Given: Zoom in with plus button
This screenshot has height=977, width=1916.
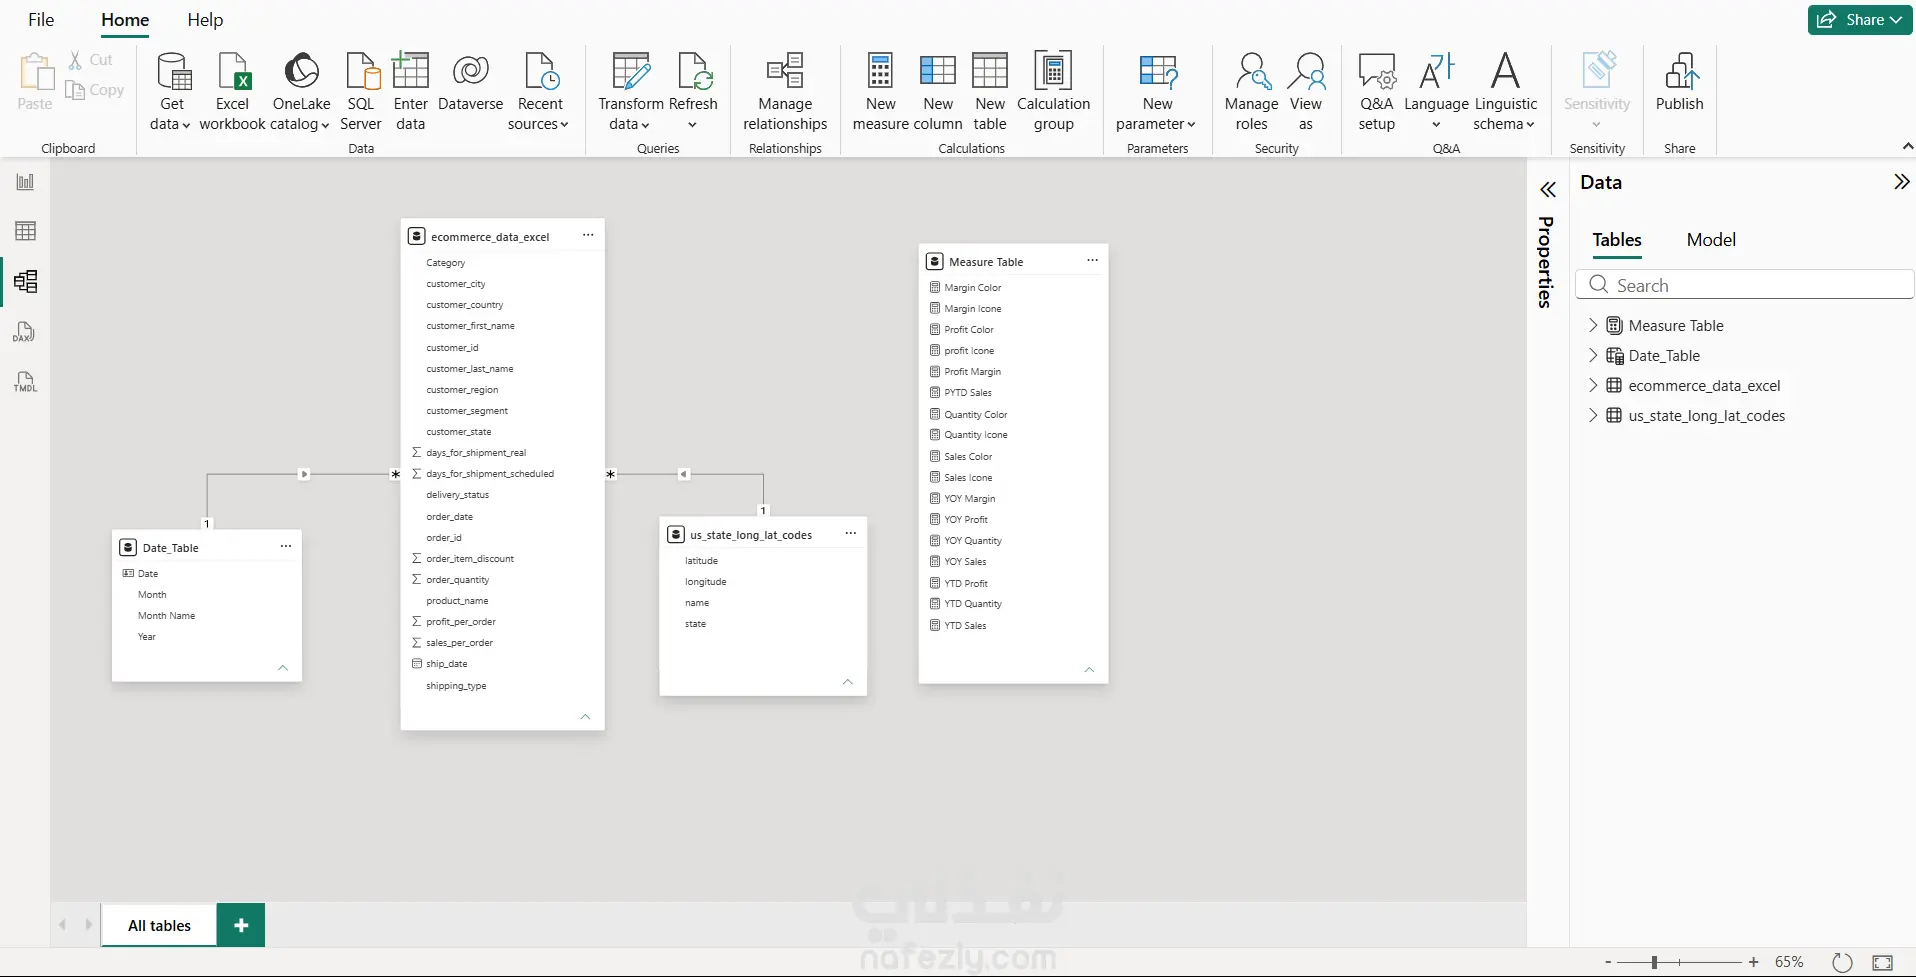Looking at the screenshot, I should tap(1753, 962).
